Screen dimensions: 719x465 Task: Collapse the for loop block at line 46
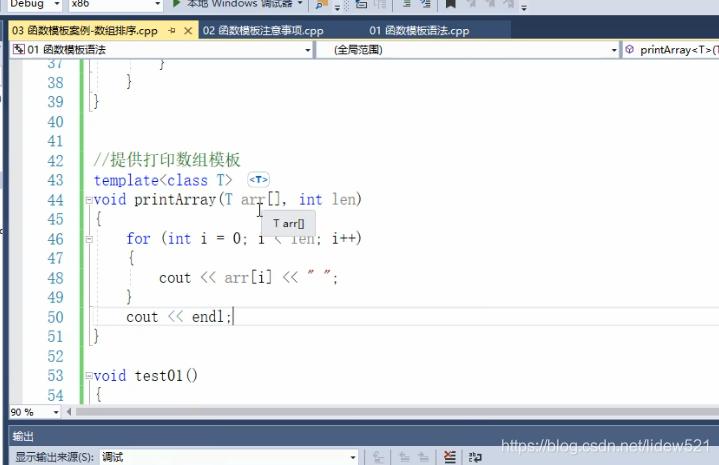[89, 239]
